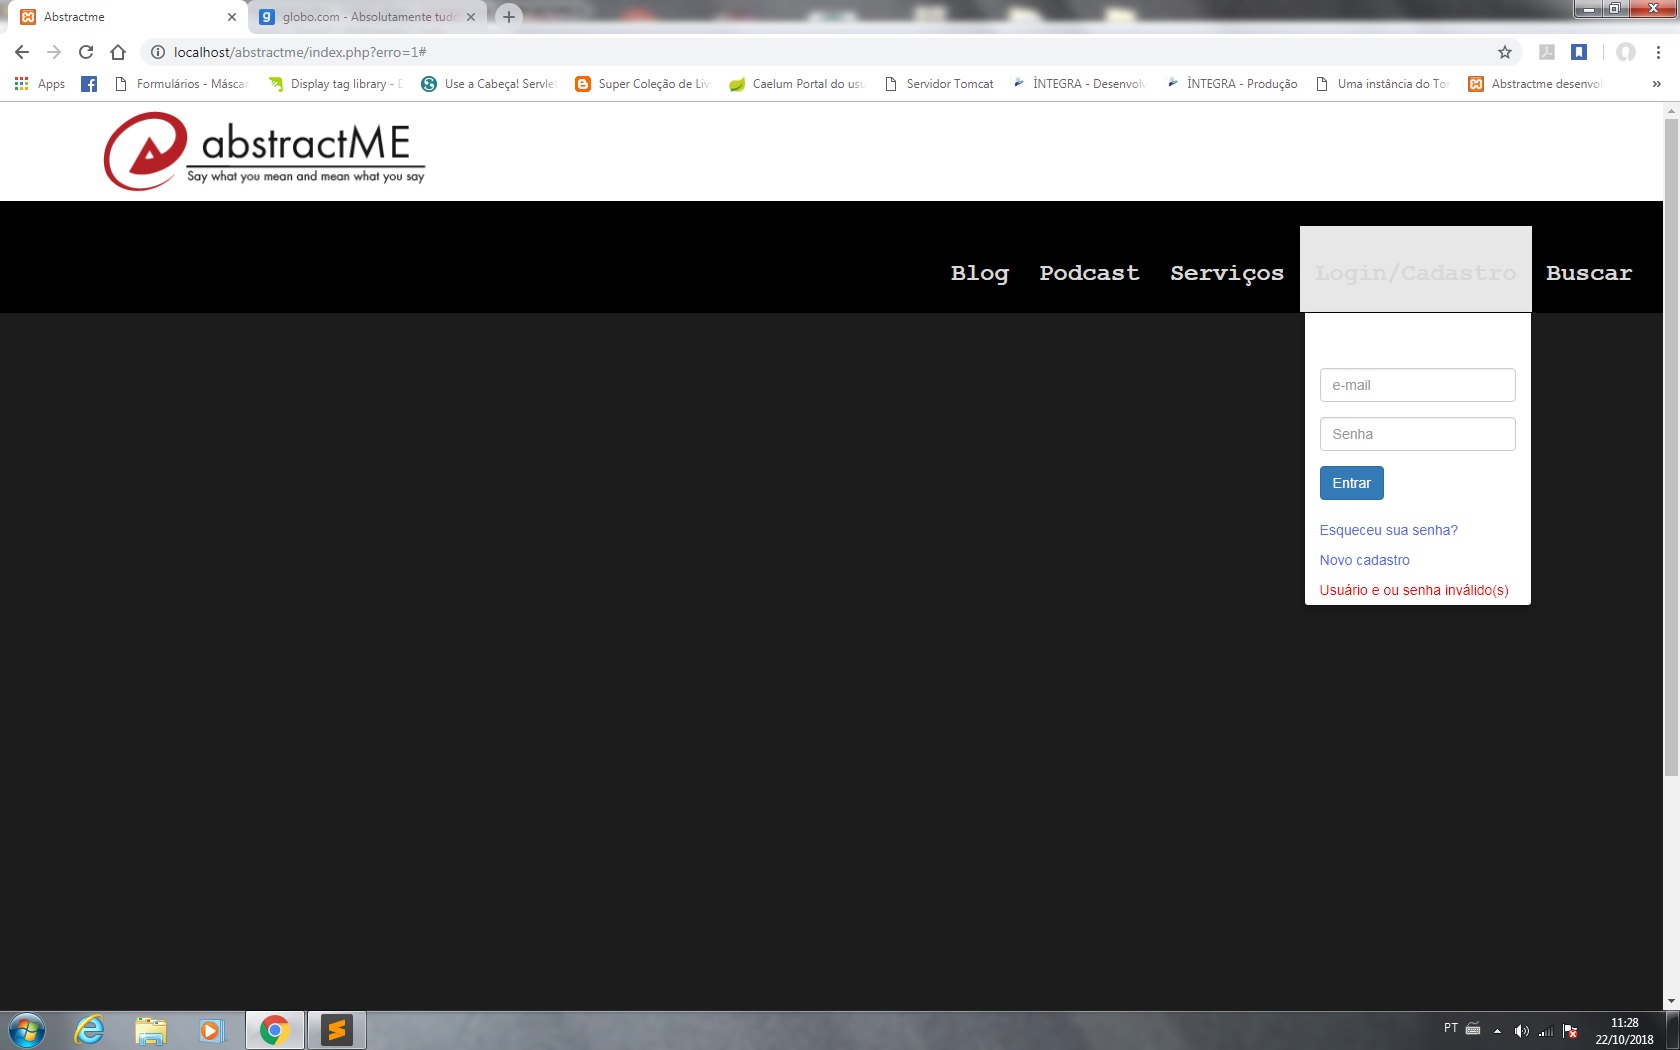Viewport: 1680px width, 1050px height.
Task: Open Internet Explorer from the taskbar
Action: [x=89, y=1030]
